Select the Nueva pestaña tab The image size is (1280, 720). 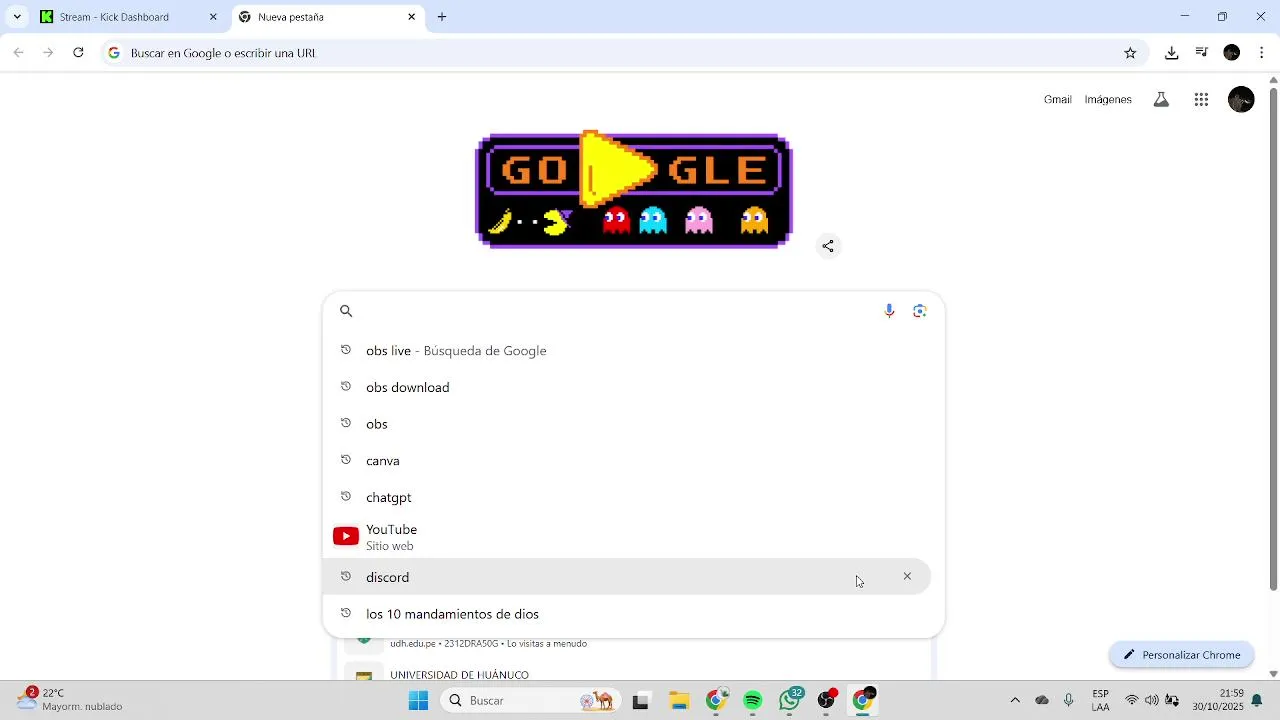point(330,17)
